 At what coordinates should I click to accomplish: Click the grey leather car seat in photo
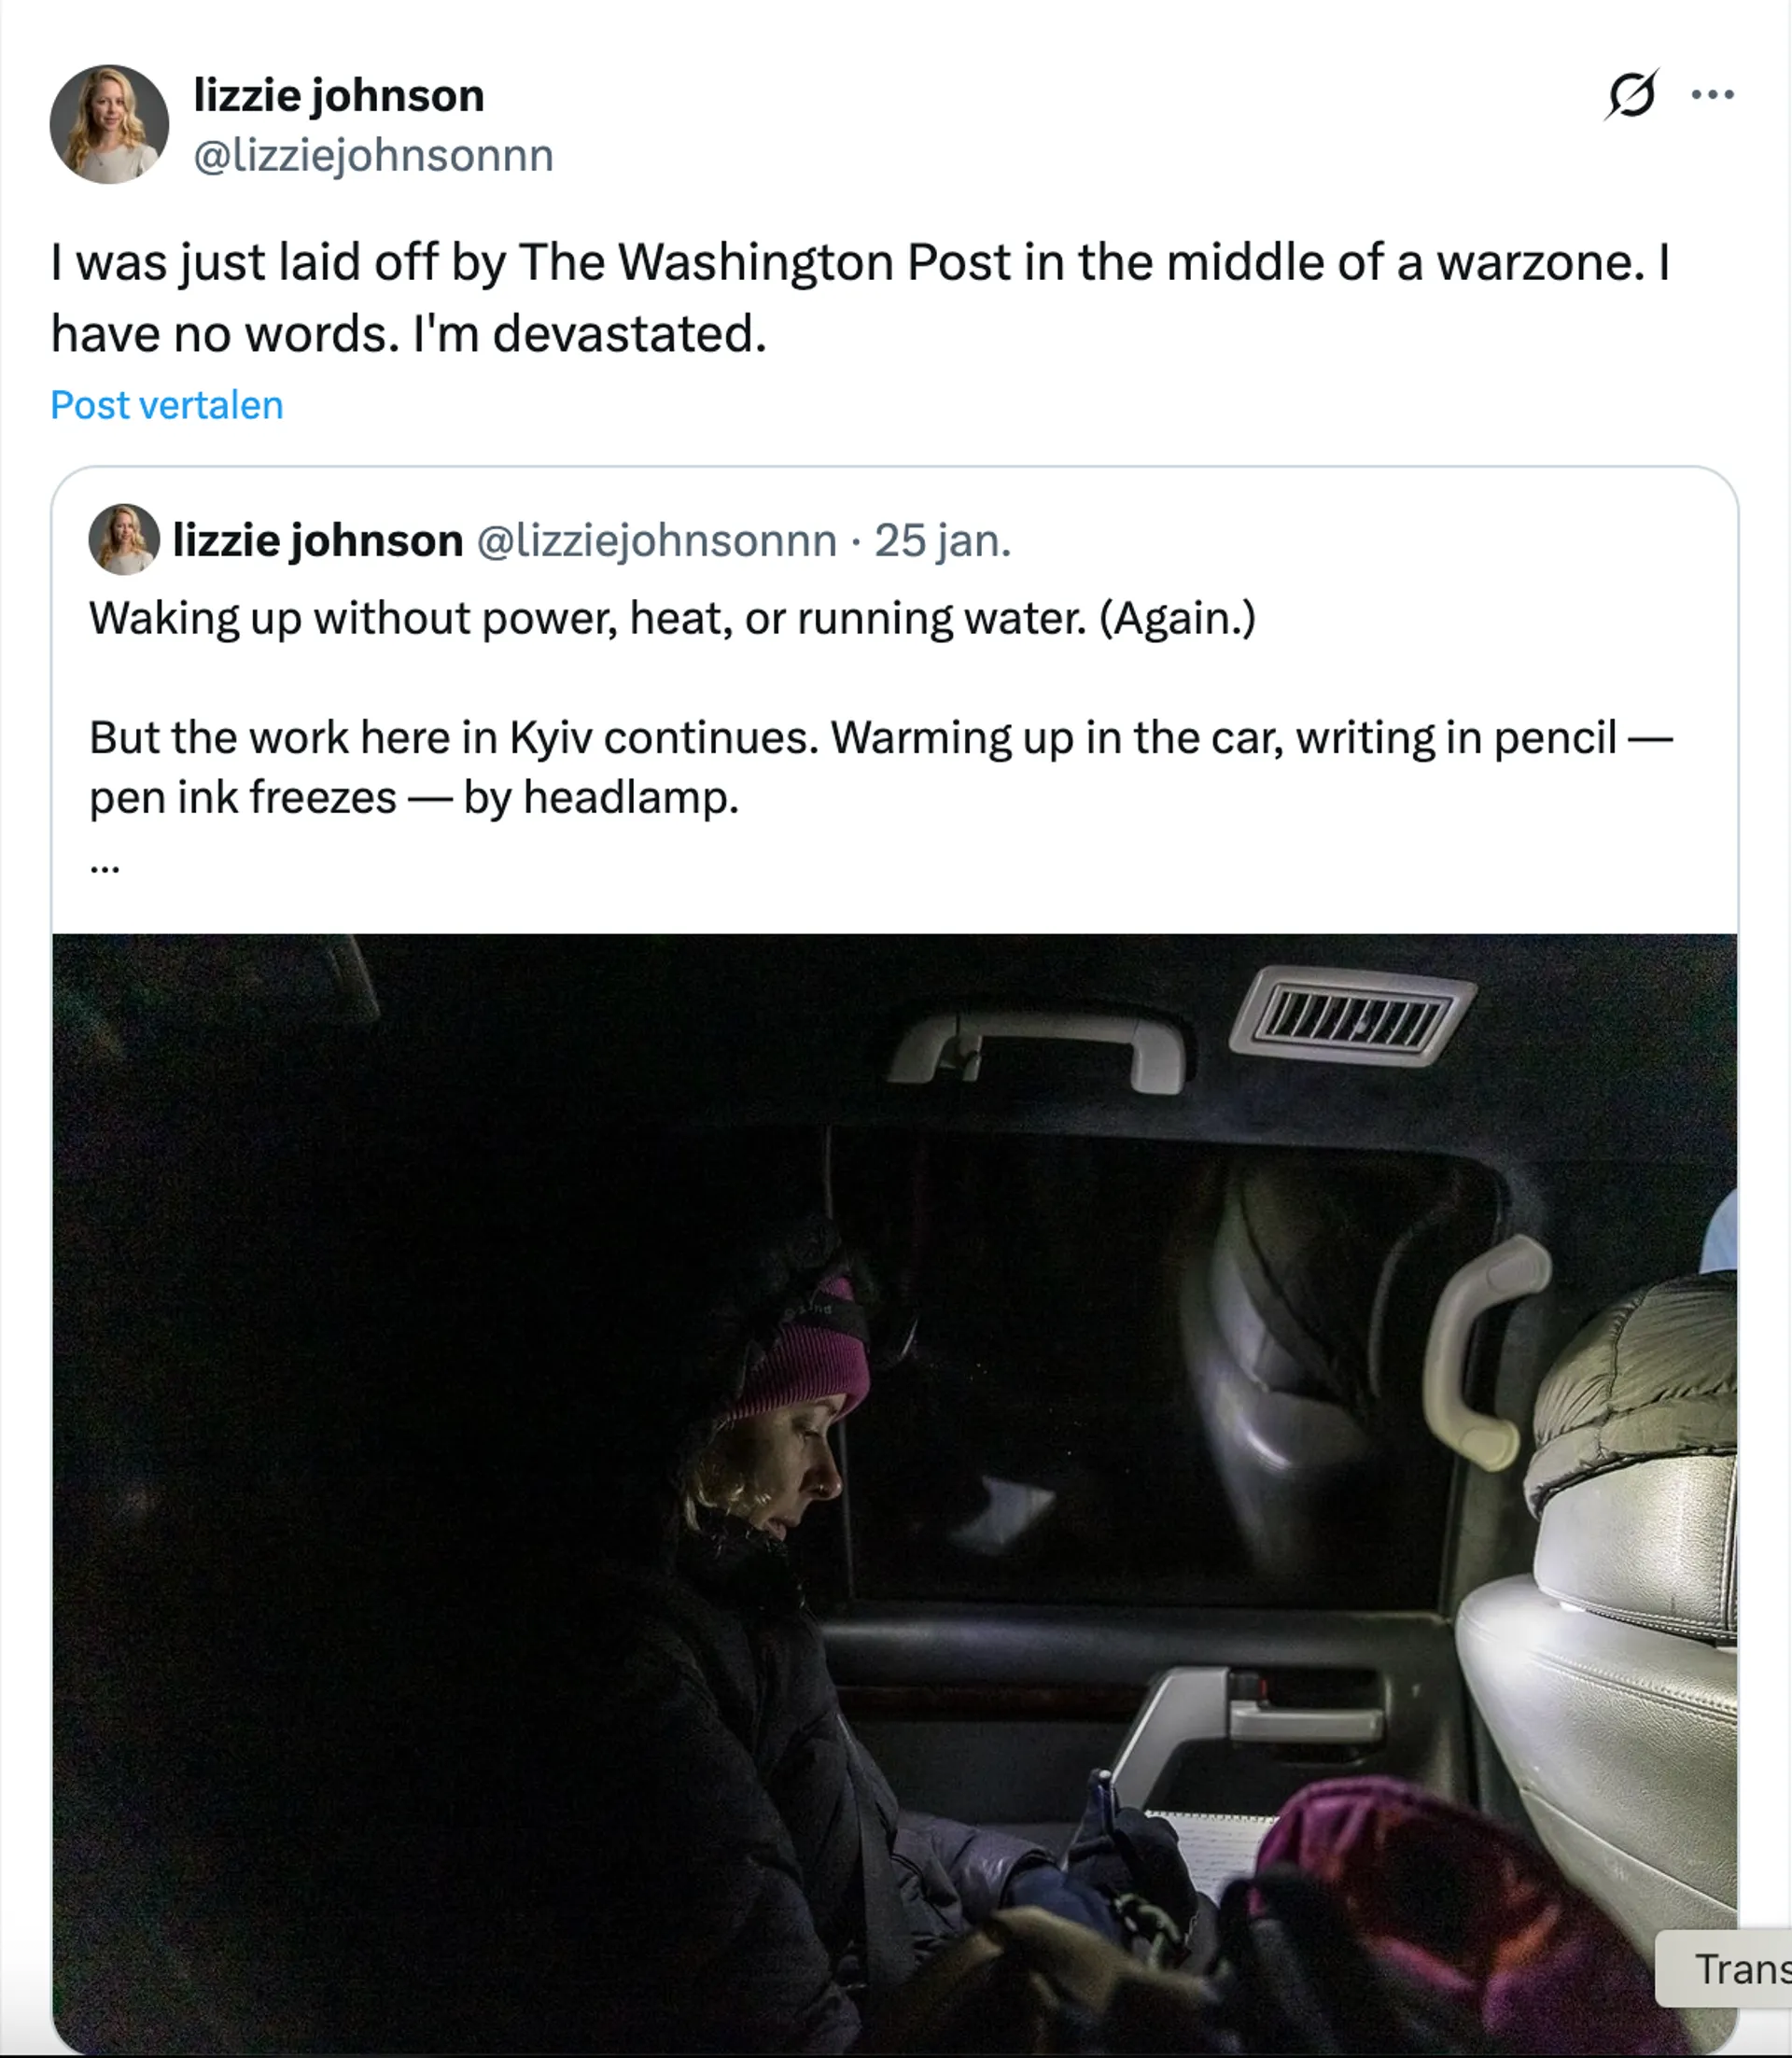click(1610, 1700)
